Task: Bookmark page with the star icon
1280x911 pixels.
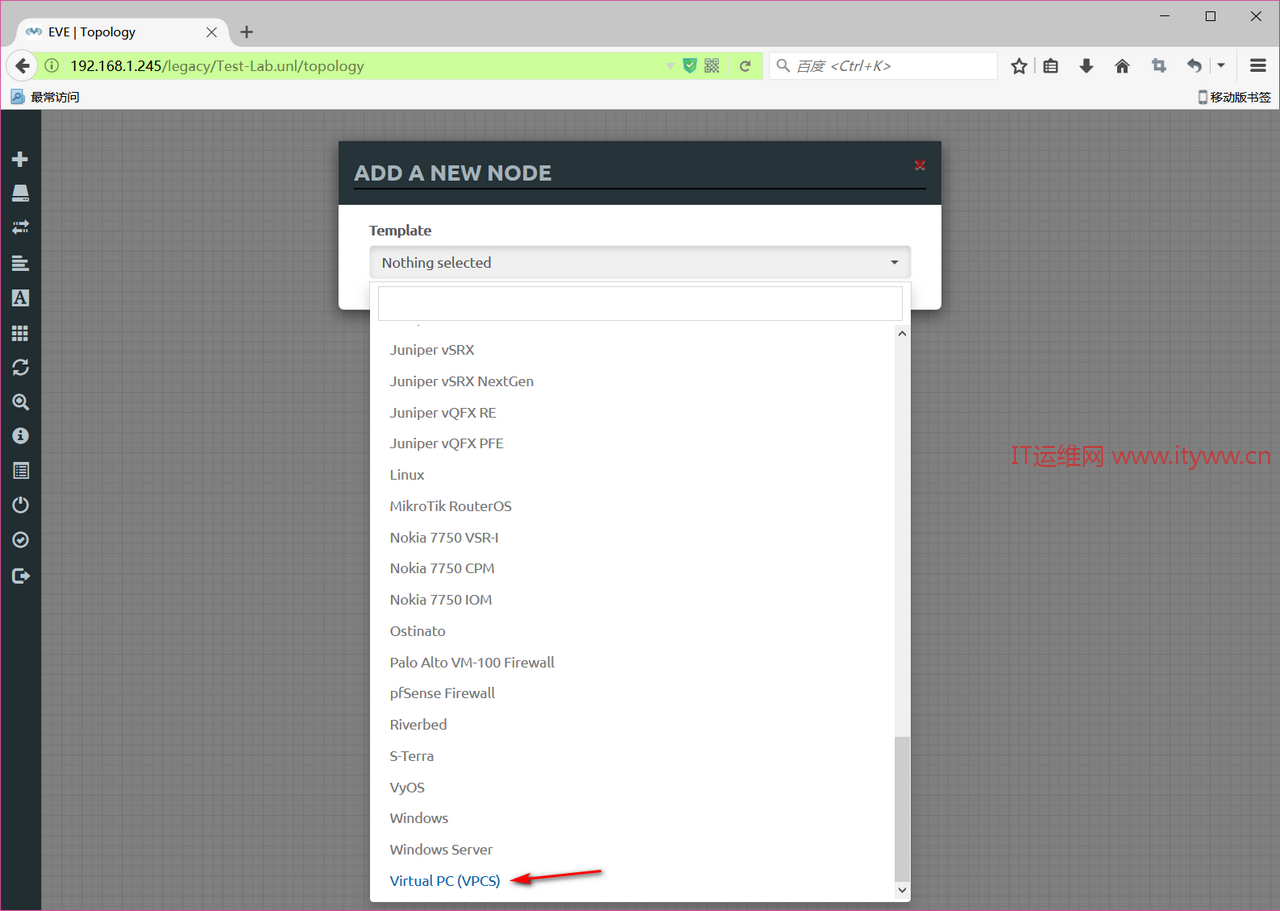Action: tap(1019, 66)
